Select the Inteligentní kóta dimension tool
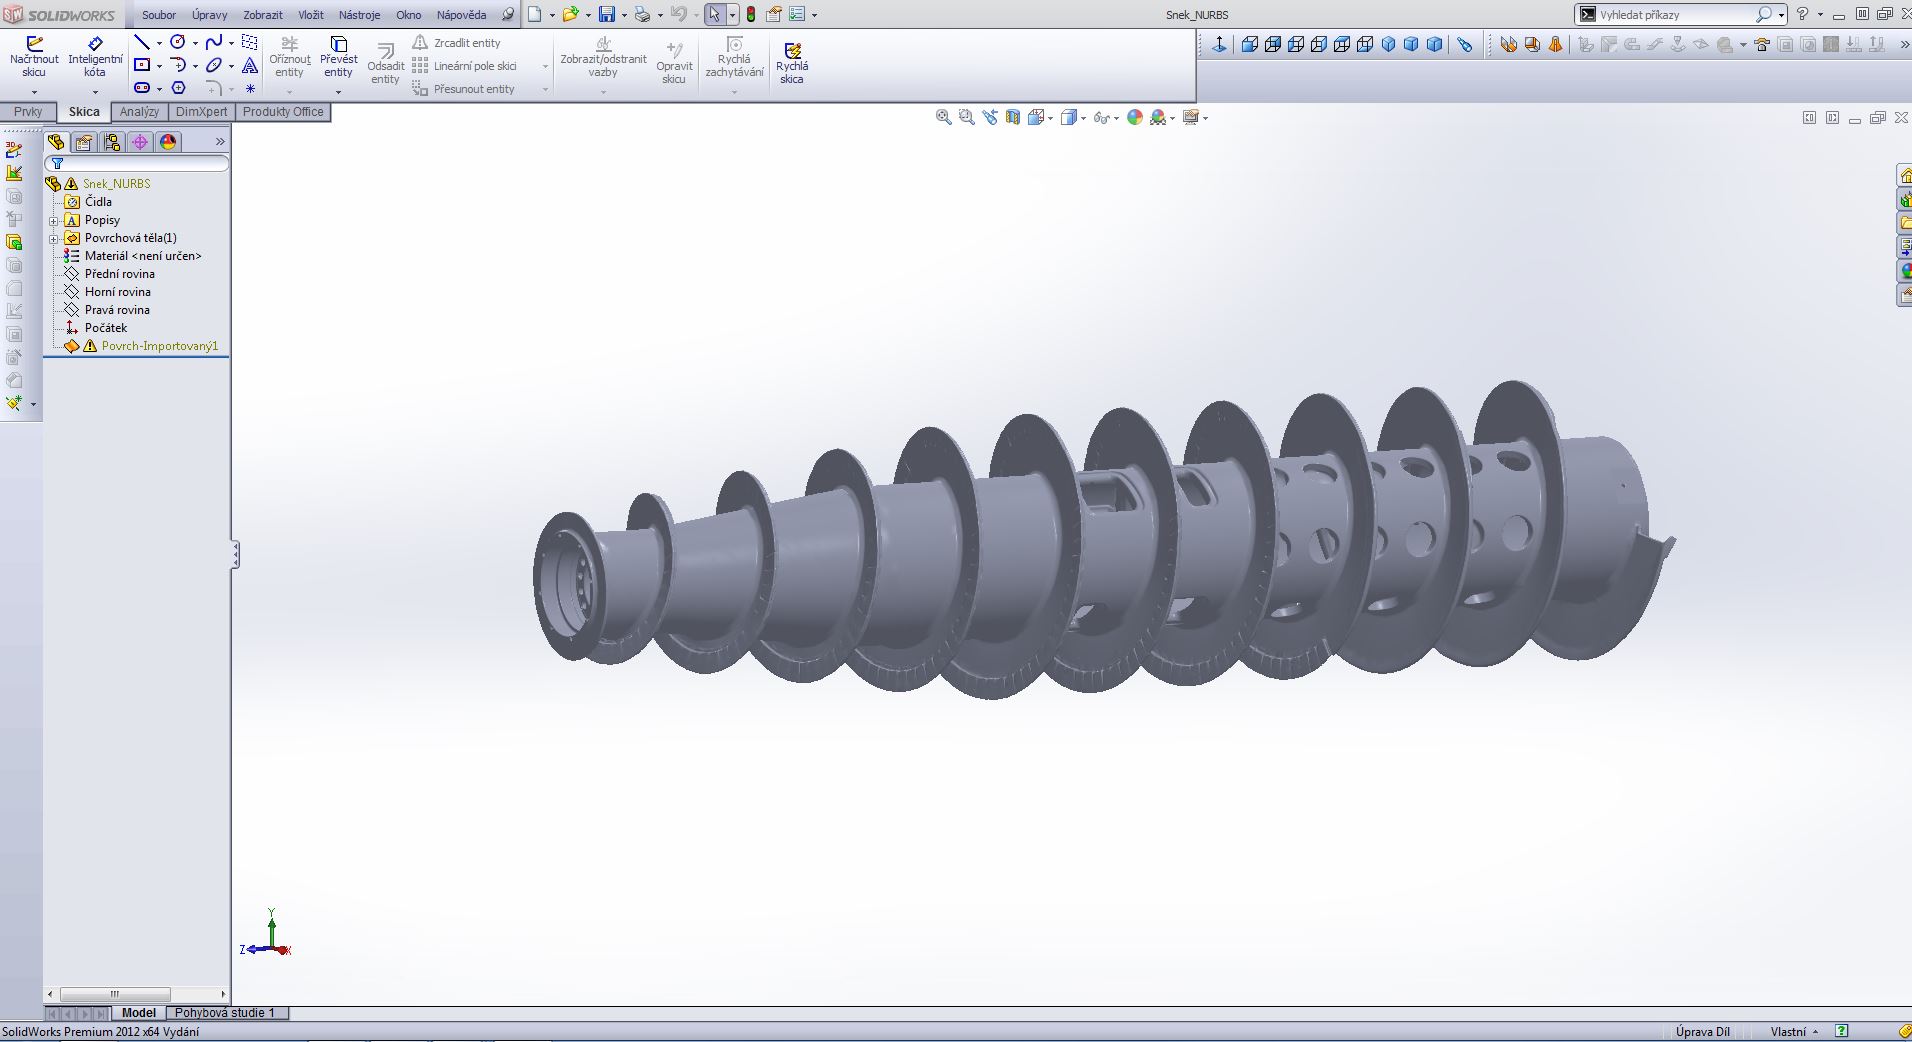Image resolution: width=1912 pixels, height=1042 pixels. pos(95,57)
